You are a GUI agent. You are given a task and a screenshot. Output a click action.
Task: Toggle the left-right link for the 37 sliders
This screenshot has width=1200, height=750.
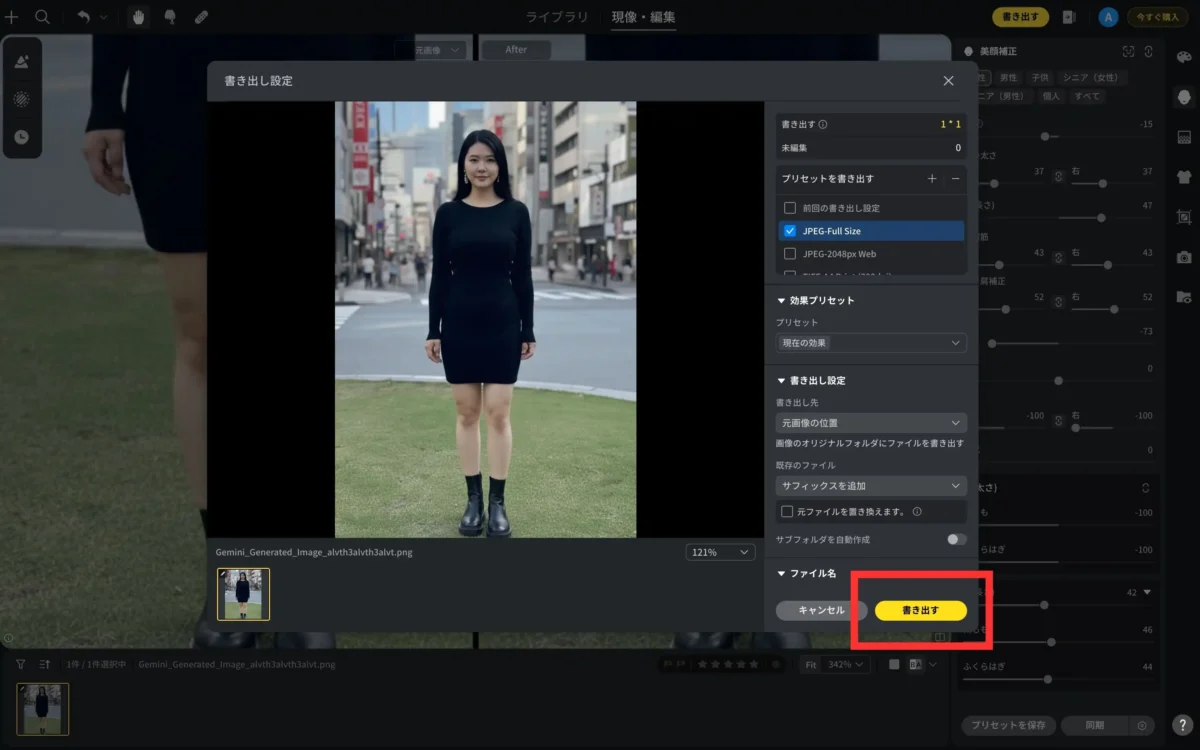pos(1058,176)
